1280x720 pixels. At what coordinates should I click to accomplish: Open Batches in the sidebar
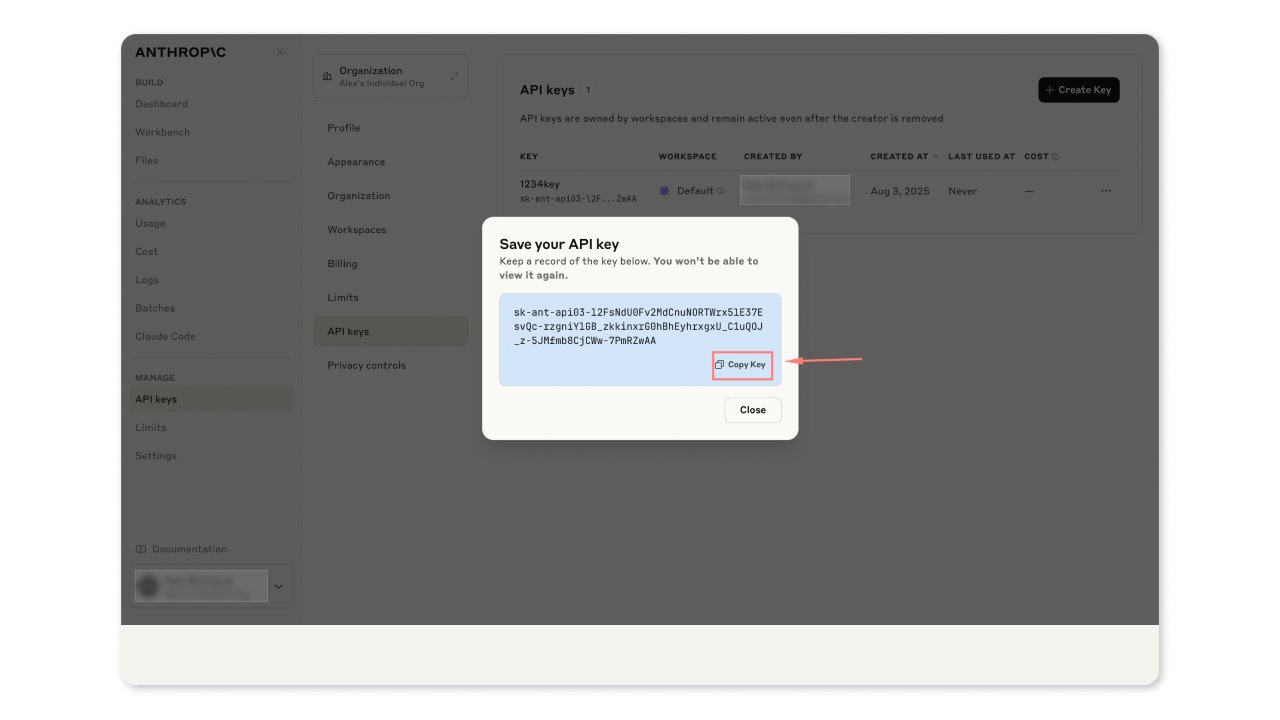(x=155, y=308)
